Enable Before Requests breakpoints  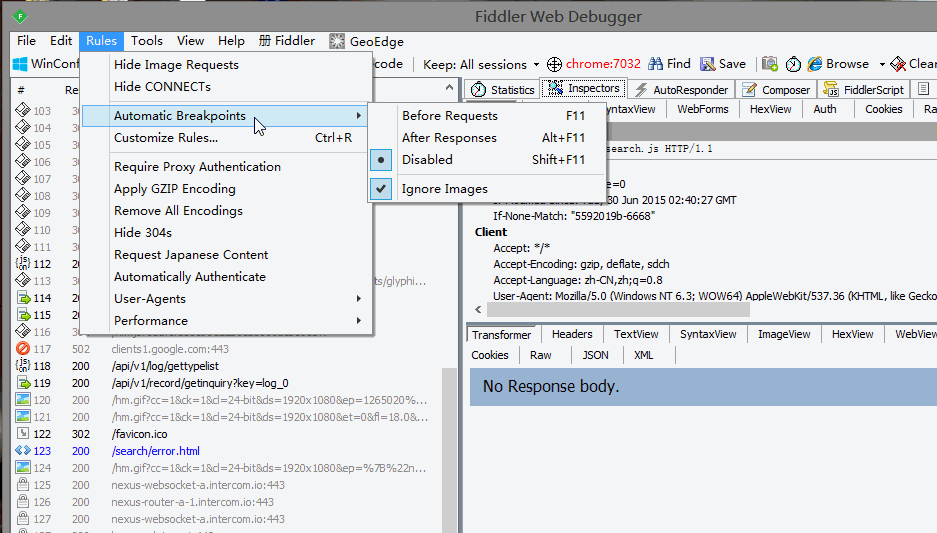click(487, 115)
